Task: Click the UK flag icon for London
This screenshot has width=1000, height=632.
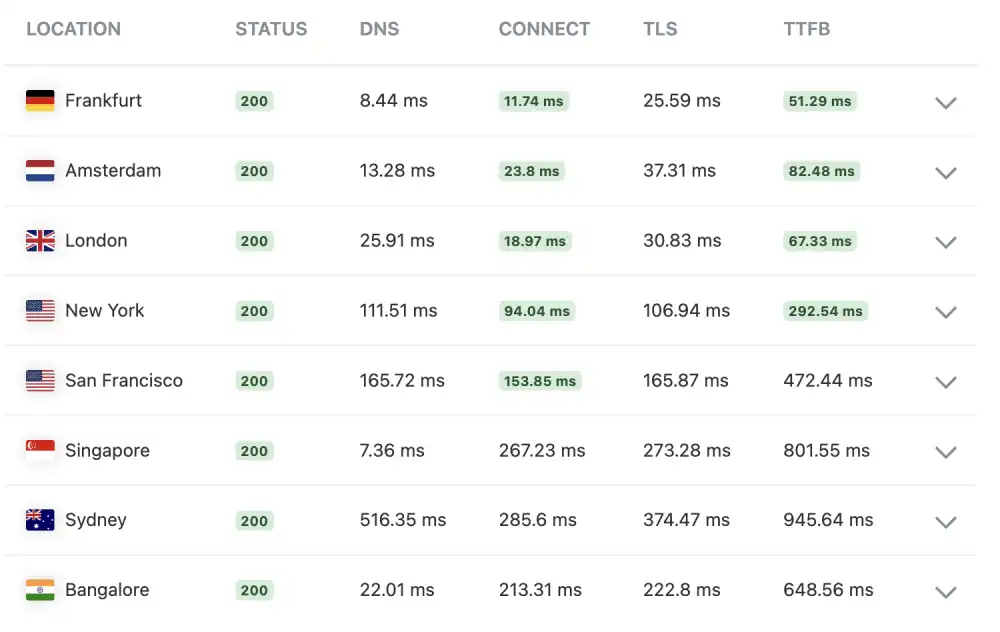Action: click(38, 241)
